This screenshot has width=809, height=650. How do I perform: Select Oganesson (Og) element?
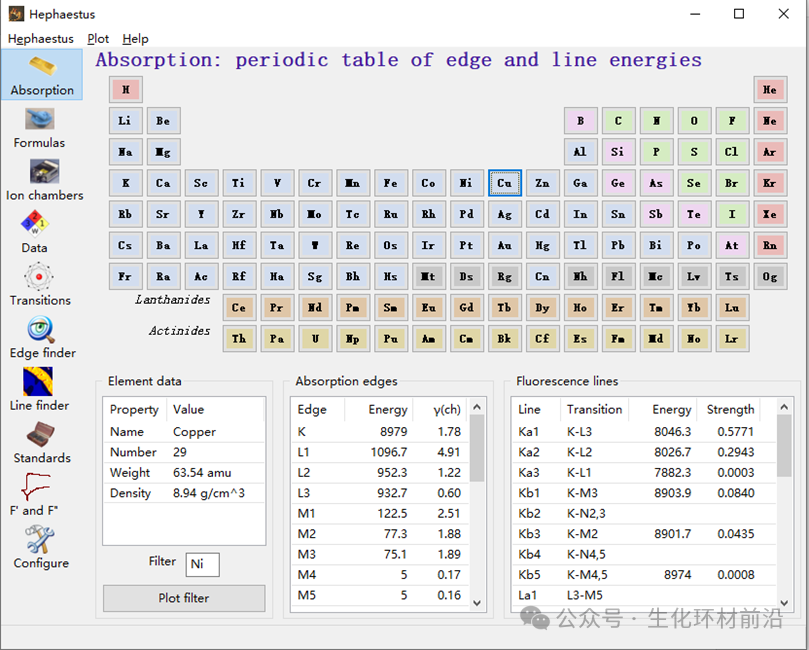pos(770,277)
